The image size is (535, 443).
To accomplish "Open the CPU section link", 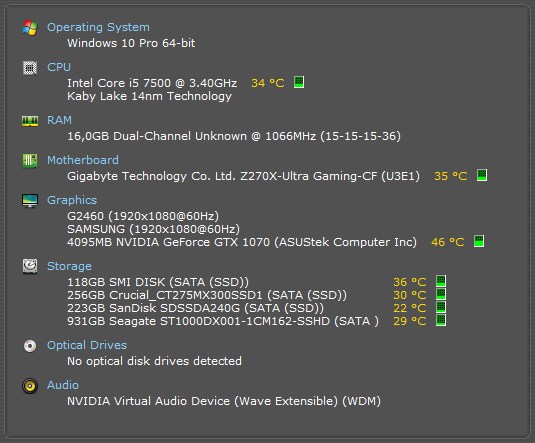I will 59,67.
